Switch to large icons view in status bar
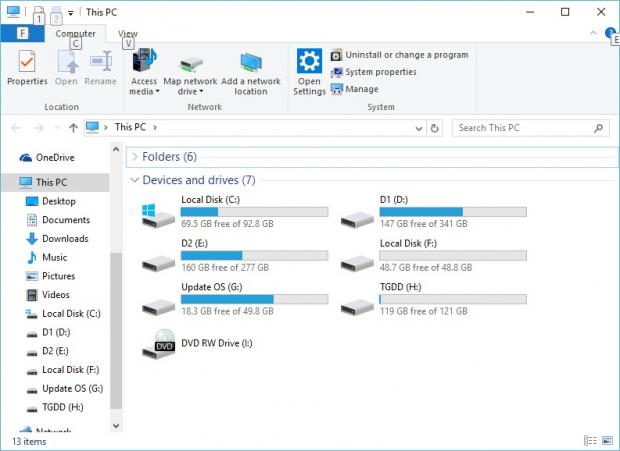The height and width of the screenshot is (451, 620). click(607, 440)
